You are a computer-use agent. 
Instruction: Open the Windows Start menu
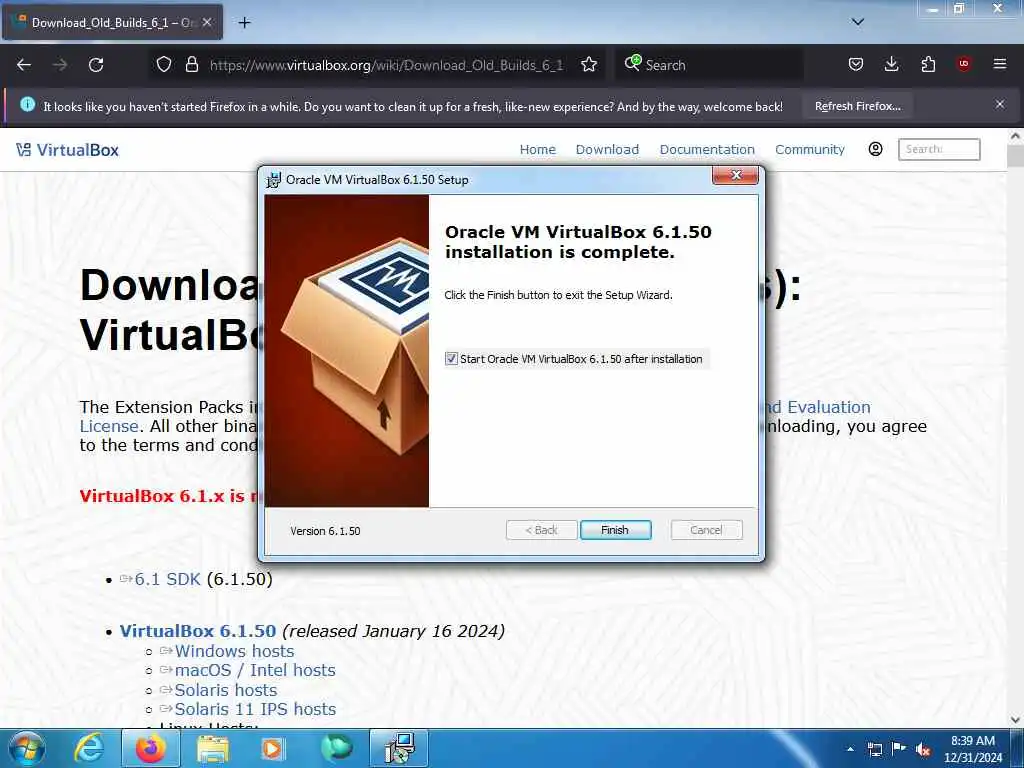tap(26, 748)
